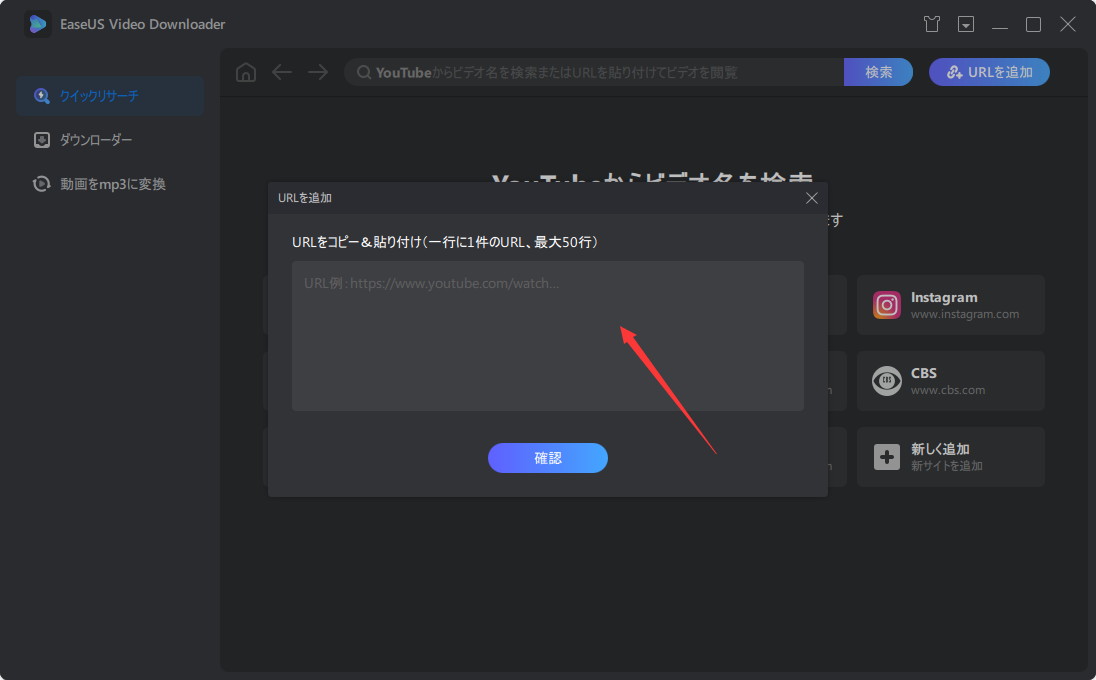Click the T-shirt promotion icon in title bar
Image resolution: width=1096 pixels, height=680 pixels.
coord(931,23)
